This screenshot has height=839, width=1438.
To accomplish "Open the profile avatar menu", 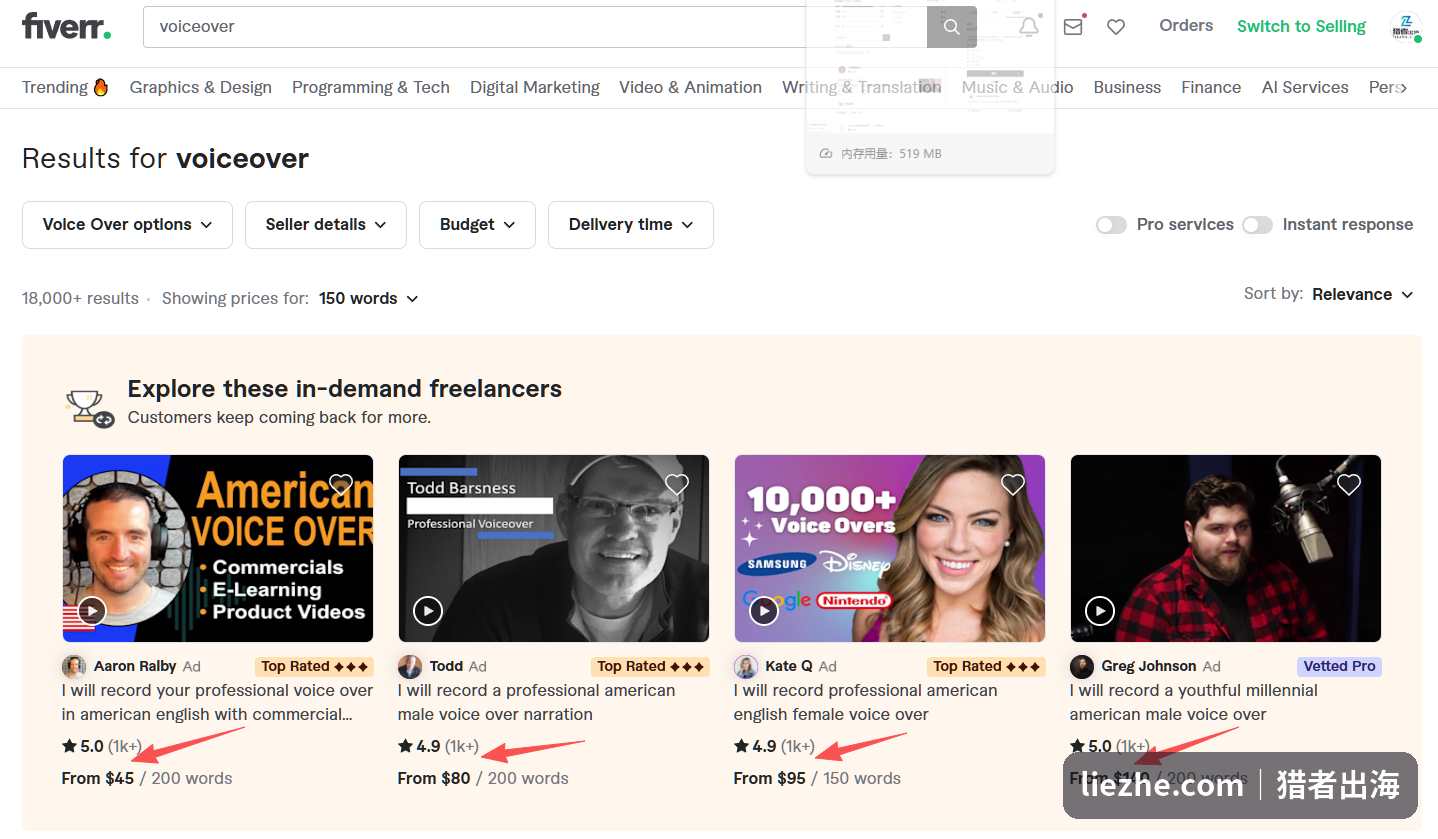I will [x=1406, y=27].
